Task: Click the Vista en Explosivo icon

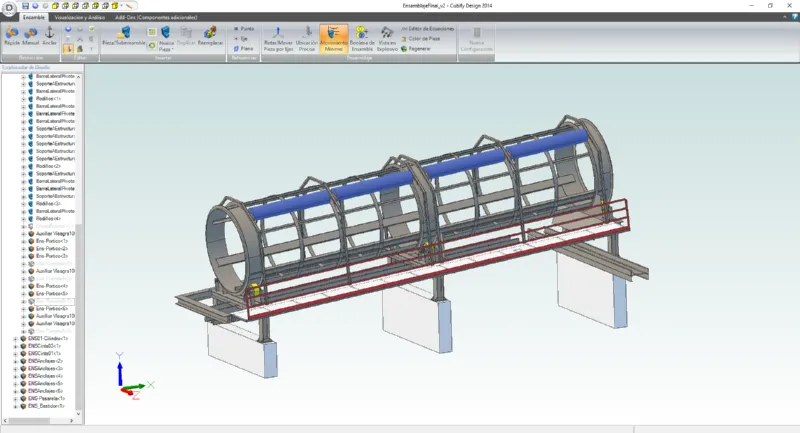Action: click(x=387, y=38)
